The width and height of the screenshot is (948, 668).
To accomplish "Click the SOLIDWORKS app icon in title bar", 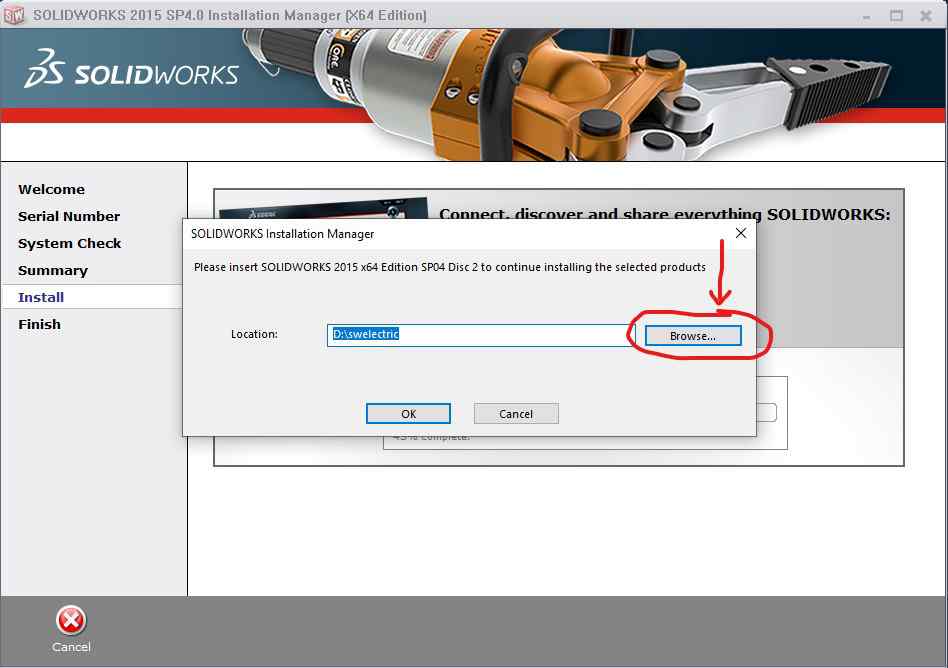I will (x=15, y=15).
